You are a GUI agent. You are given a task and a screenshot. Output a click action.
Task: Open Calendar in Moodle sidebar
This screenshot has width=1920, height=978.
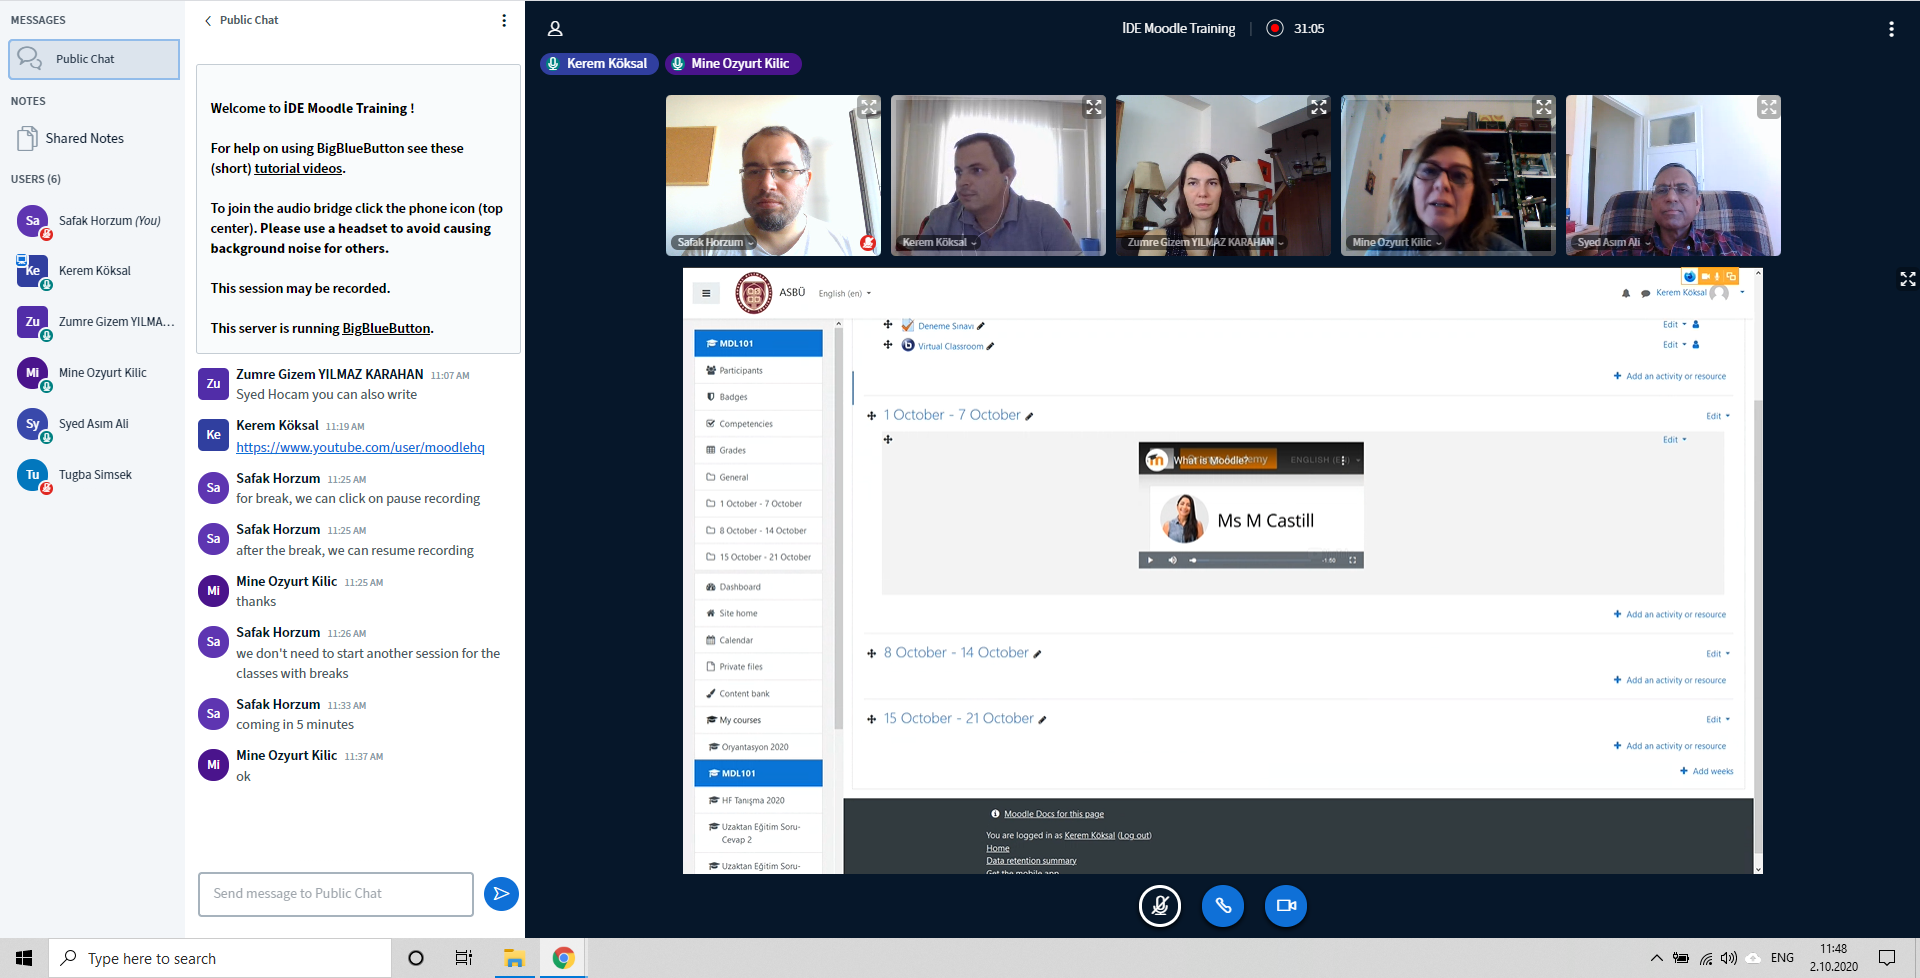click(x=758, y=640)
